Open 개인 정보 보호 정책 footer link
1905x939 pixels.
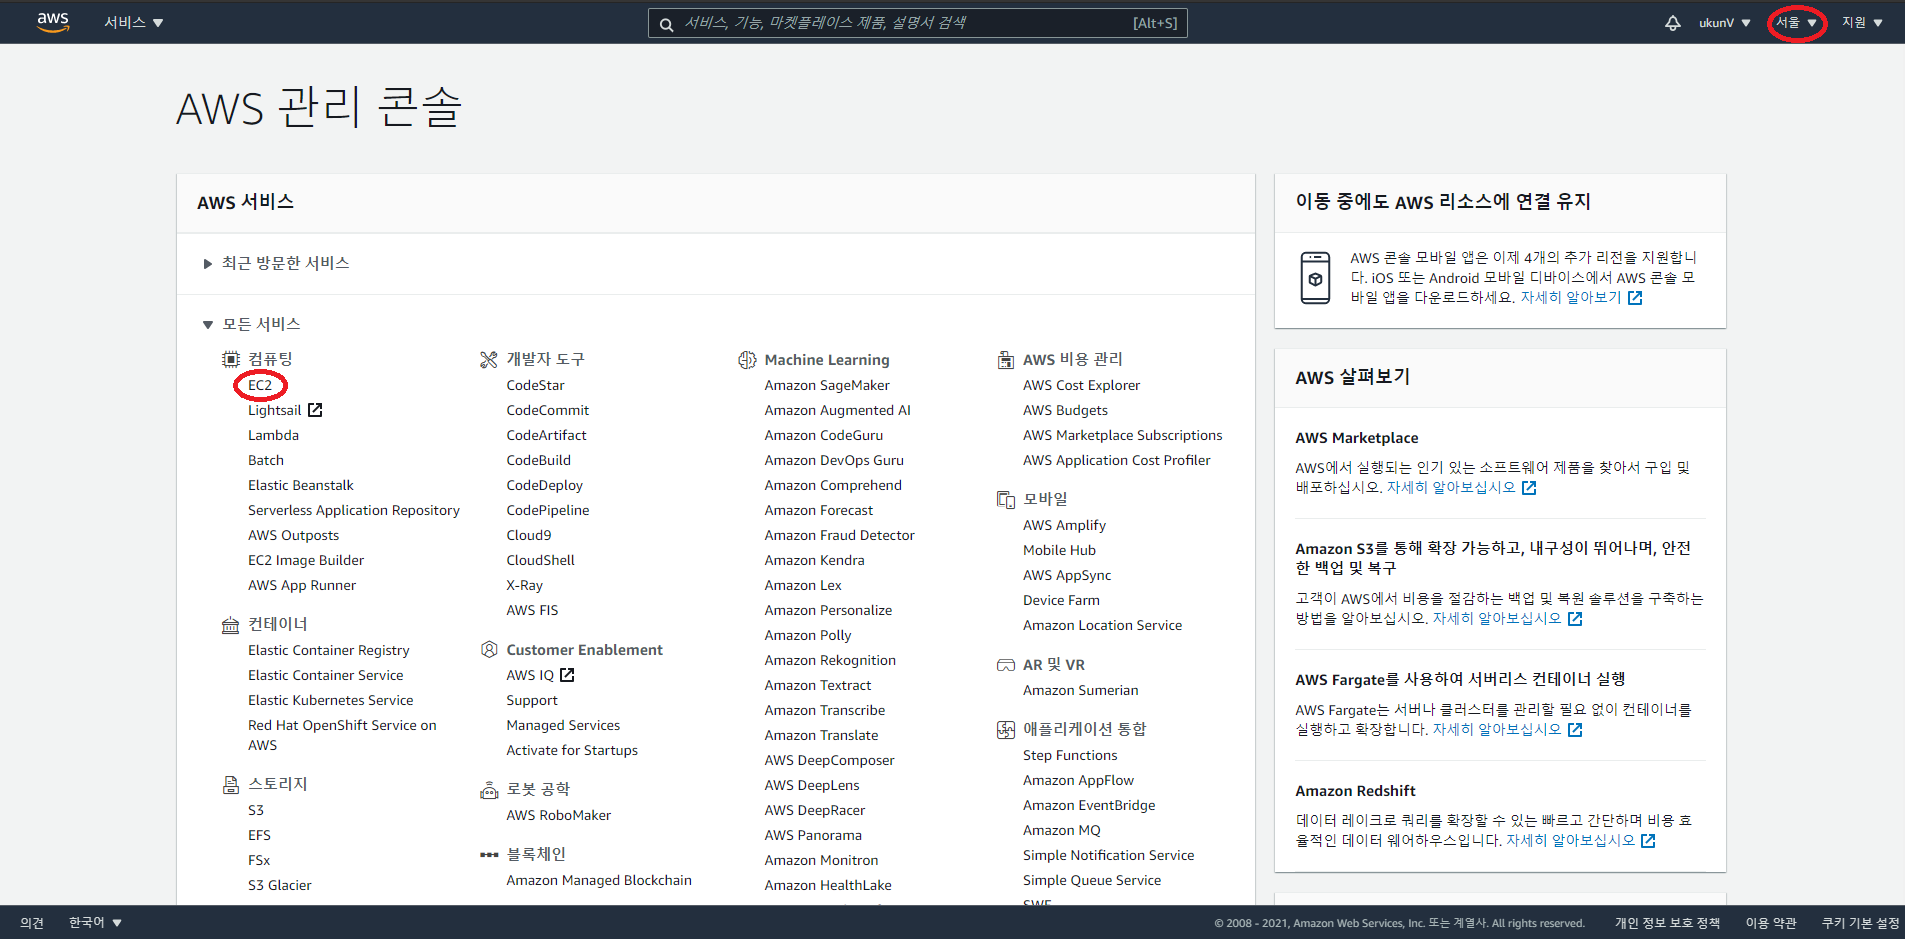(1667, 922)
